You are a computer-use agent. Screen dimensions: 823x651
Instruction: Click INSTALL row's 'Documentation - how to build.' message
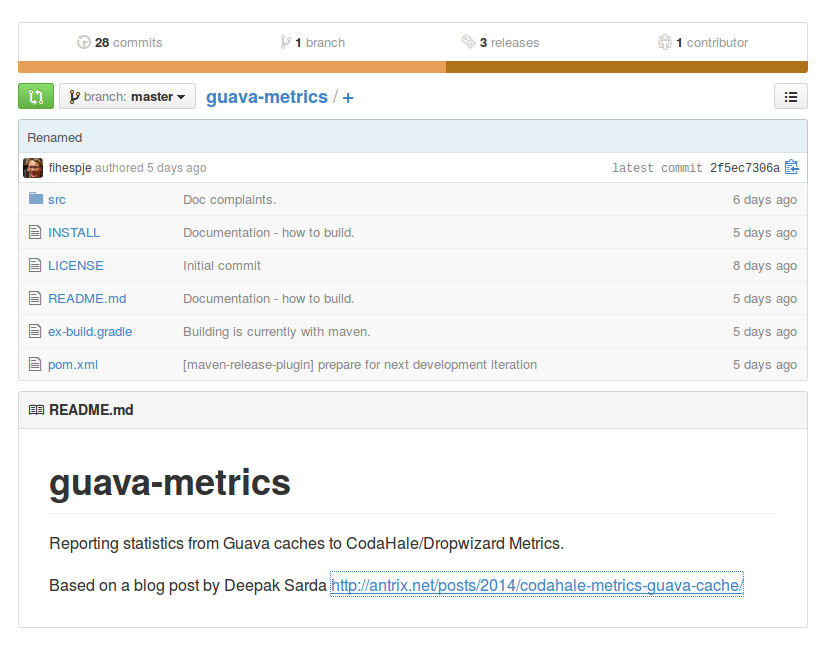click(269, 233)
